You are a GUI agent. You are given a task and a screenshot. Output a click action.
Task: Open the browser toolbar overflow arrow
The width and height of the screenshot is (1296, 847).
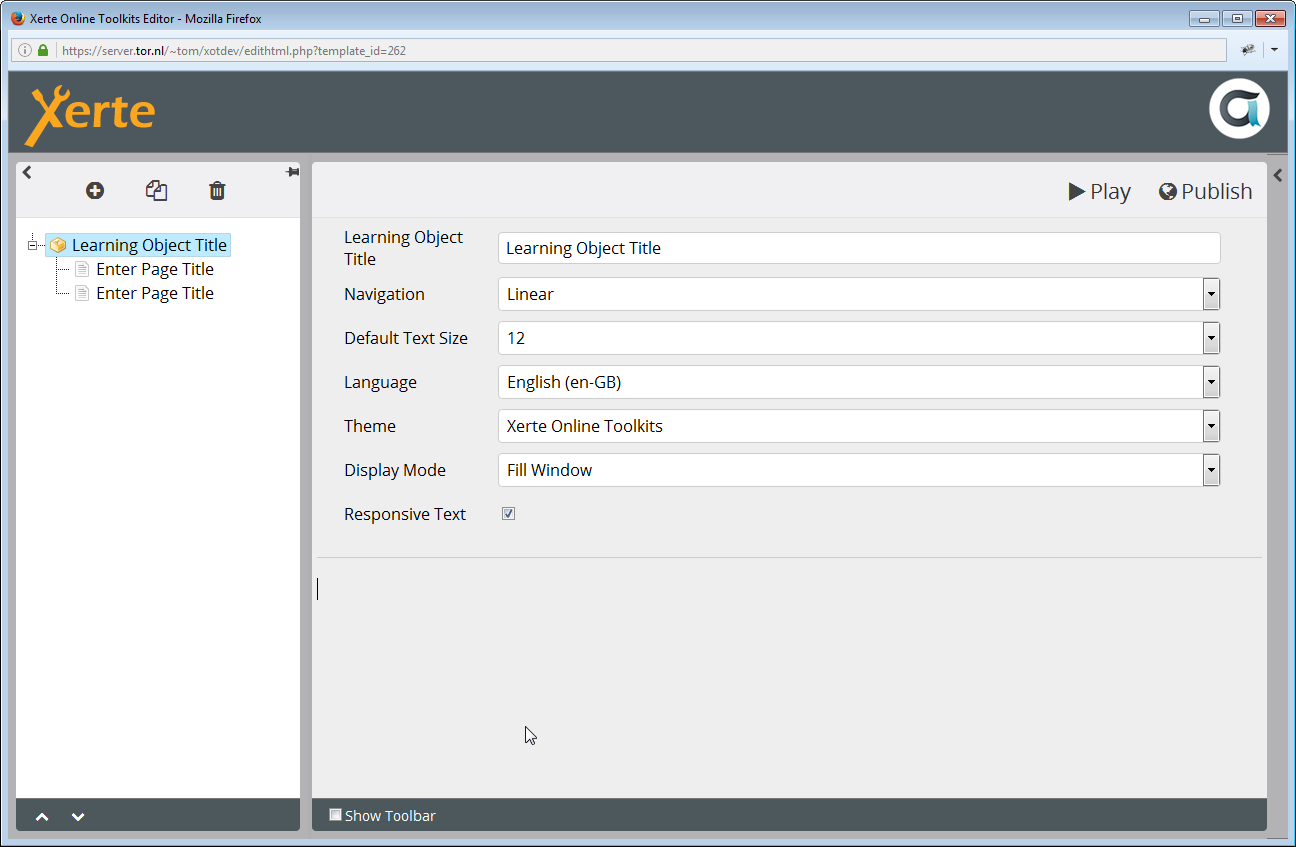1275,50
